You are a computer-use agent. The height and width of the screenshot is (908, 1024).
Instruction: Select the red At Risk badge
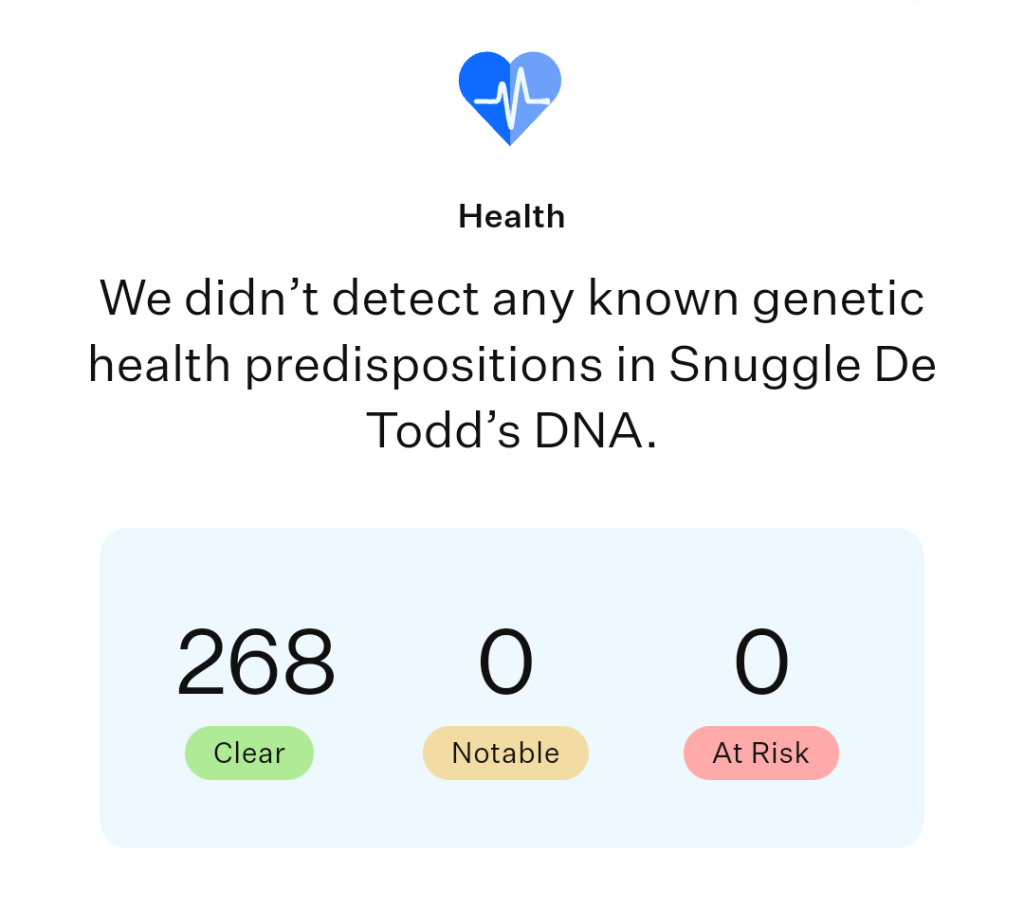point(761,753)
